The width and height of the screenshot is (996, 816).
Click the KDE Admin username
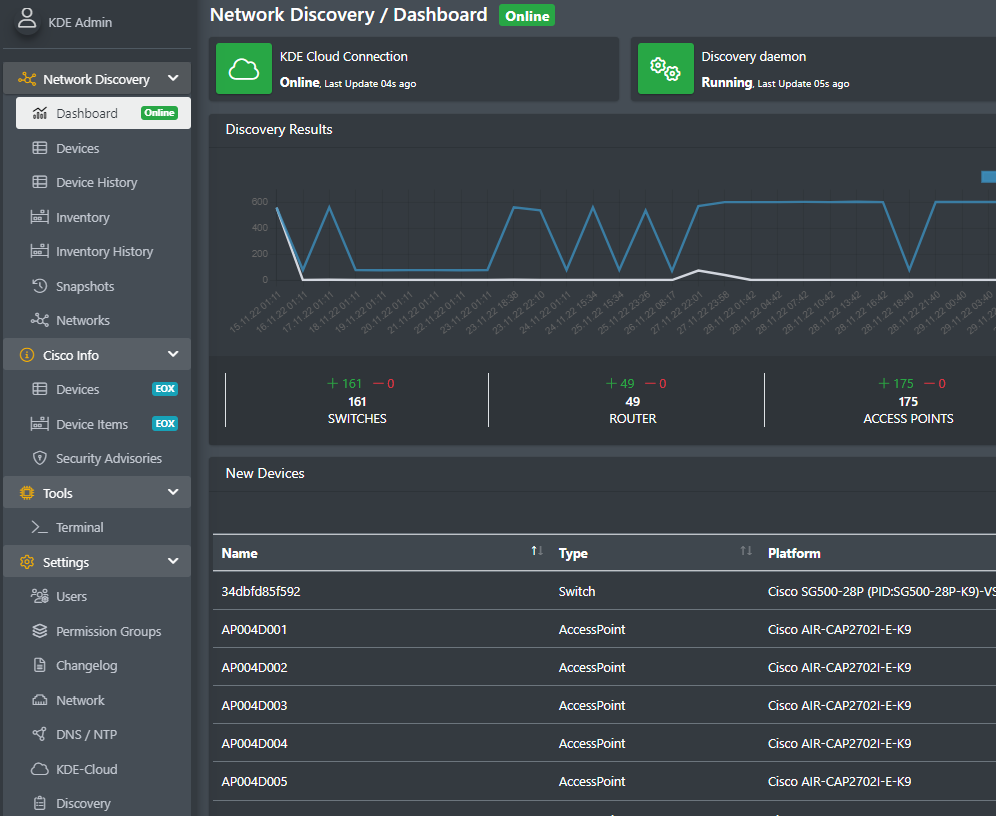(80, 22)
